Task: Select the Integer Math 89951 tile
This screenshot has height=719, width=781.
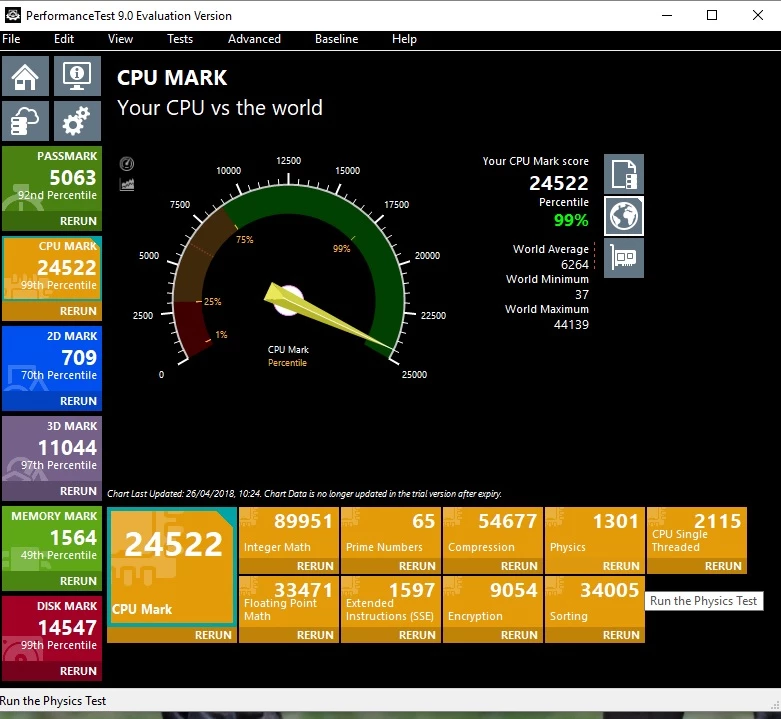Action: point(289,532)
